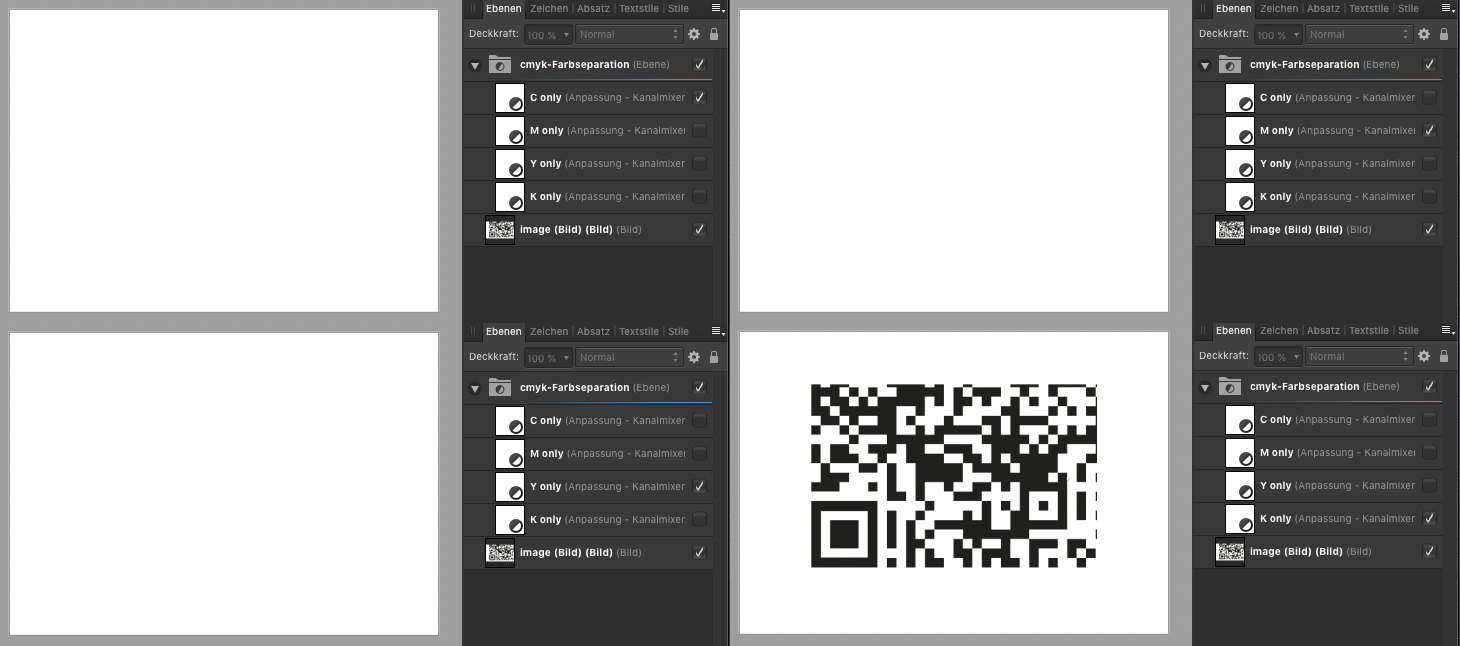Click the cmyk-Farbseparation group folder icon
Screen dimensions: 1460x646
499,64
